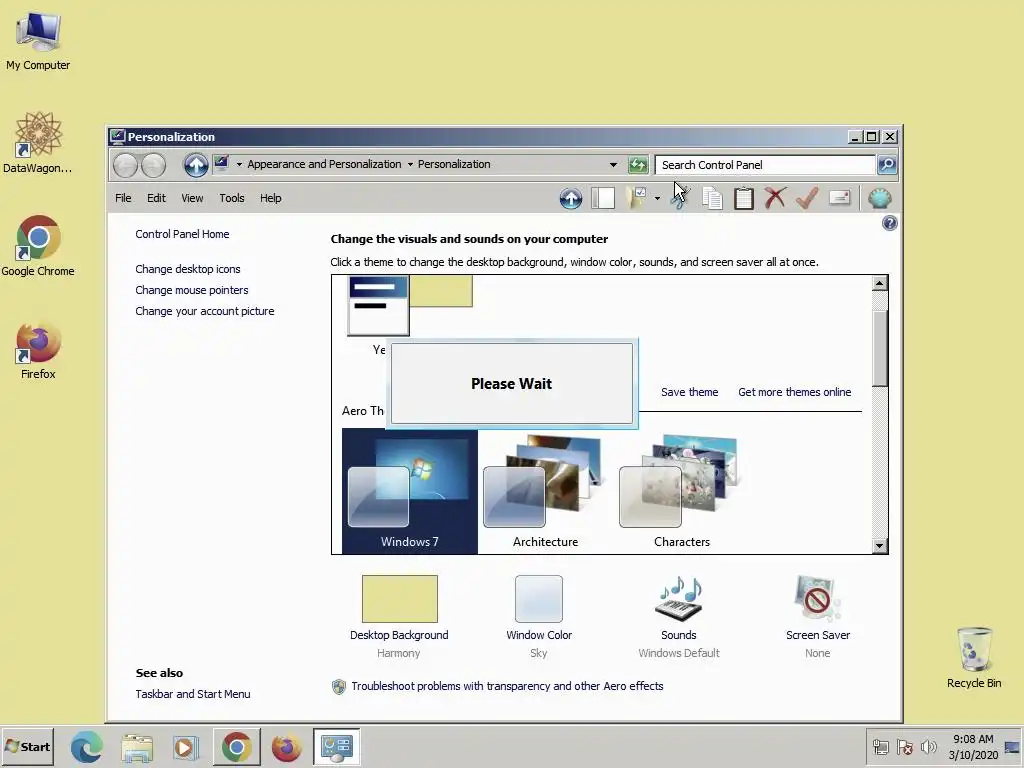Image resolution: width=1024 pixels, height=768 pixels.
Task: Select the DataWagon desktop shortcut
Action: (38, 142)
